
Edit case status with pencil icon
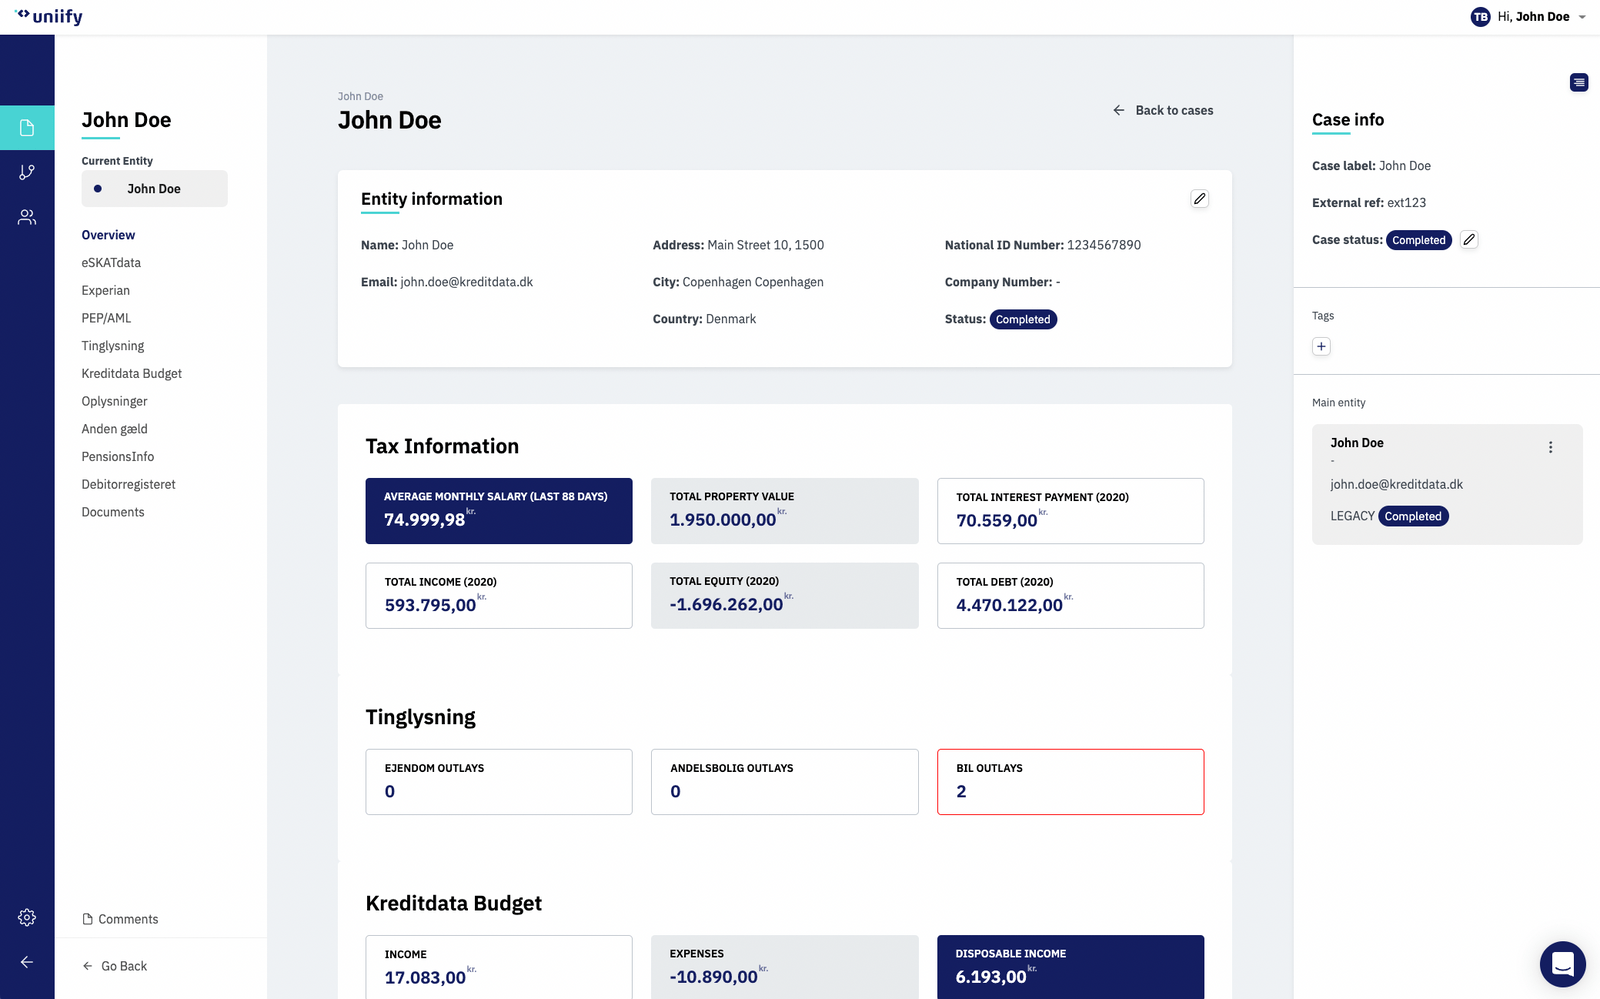pyautogui.click(x=1468, y=240)
